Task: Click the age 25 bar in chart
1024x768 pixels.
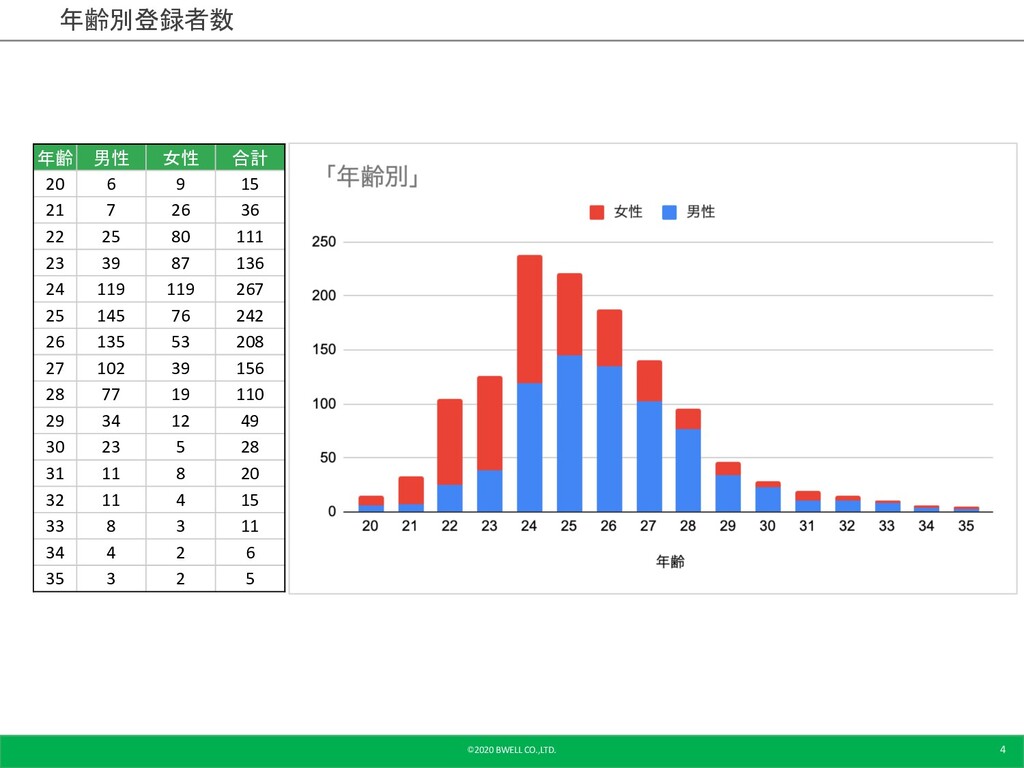Action: pyautogui.click(x=569, y=392)
